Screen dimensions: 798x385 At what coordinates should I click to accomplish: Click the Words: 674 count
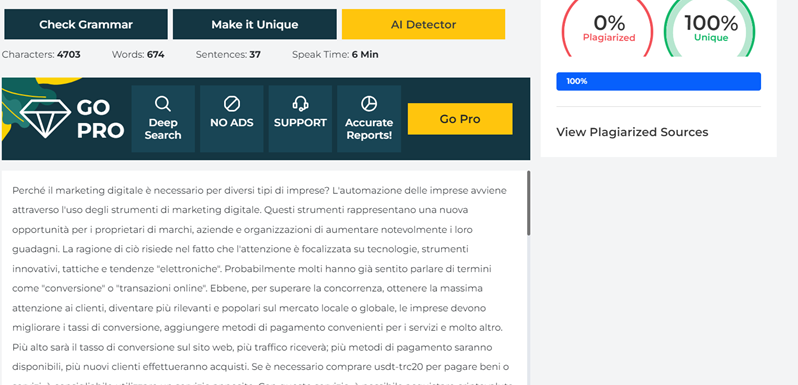tap(138, 54)
